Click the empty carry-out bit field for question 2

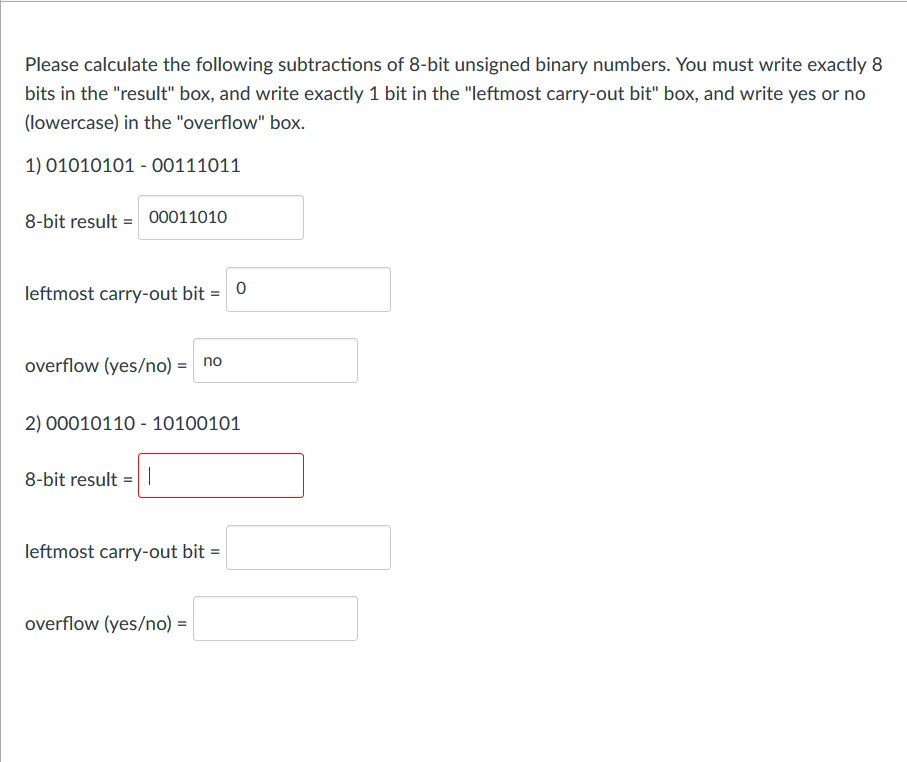(308, 547)
